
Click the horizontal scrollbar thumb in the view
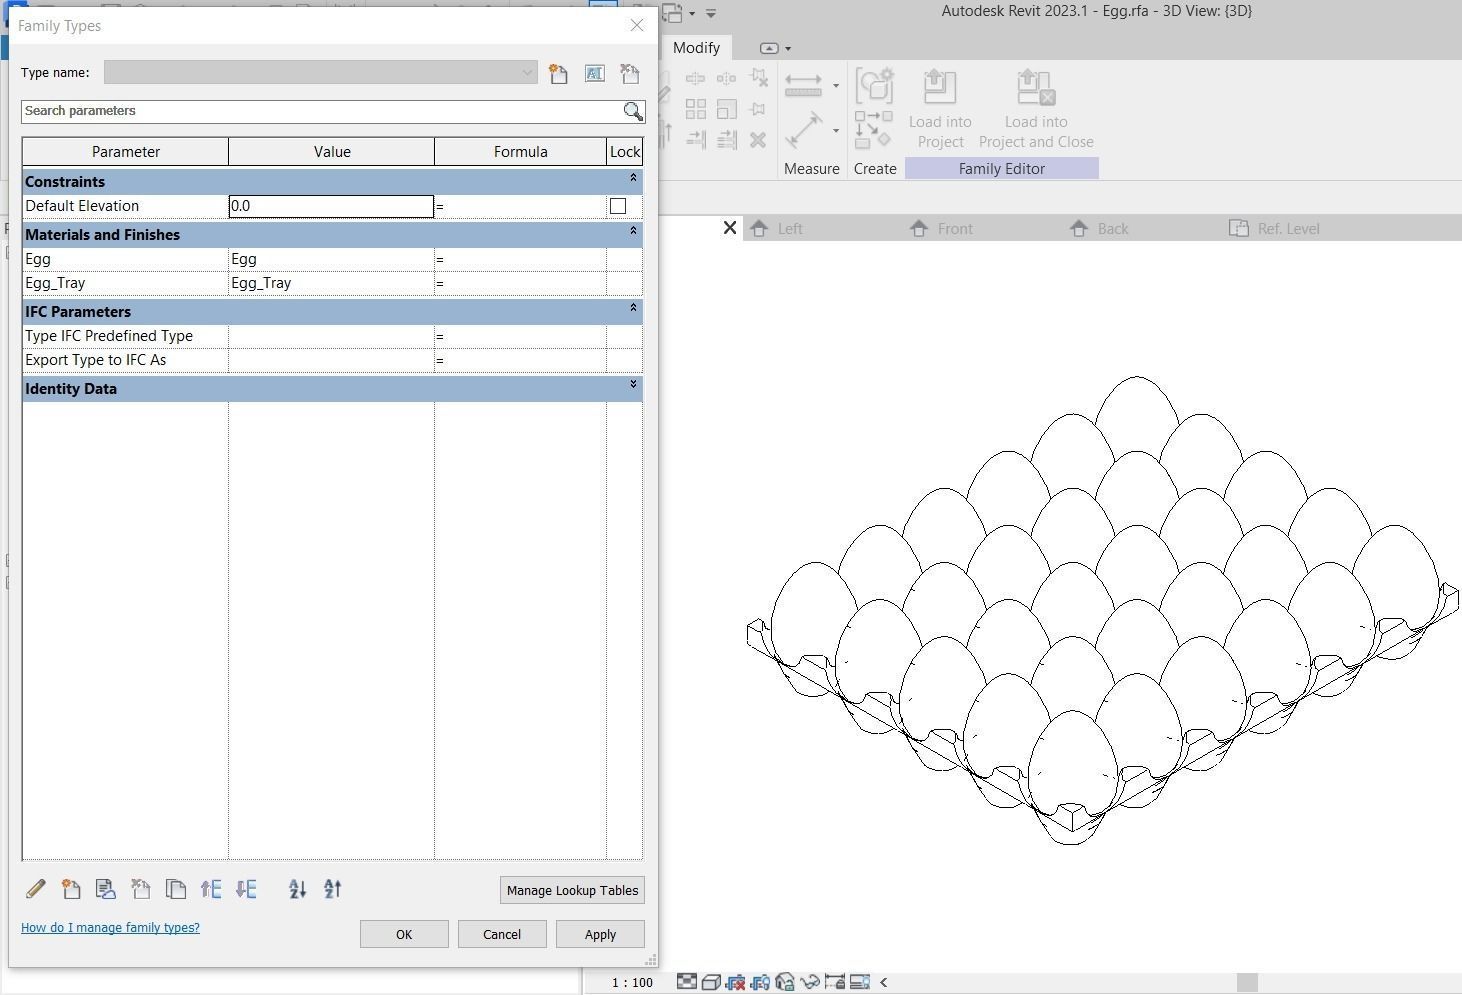[x=1247, y=982]
